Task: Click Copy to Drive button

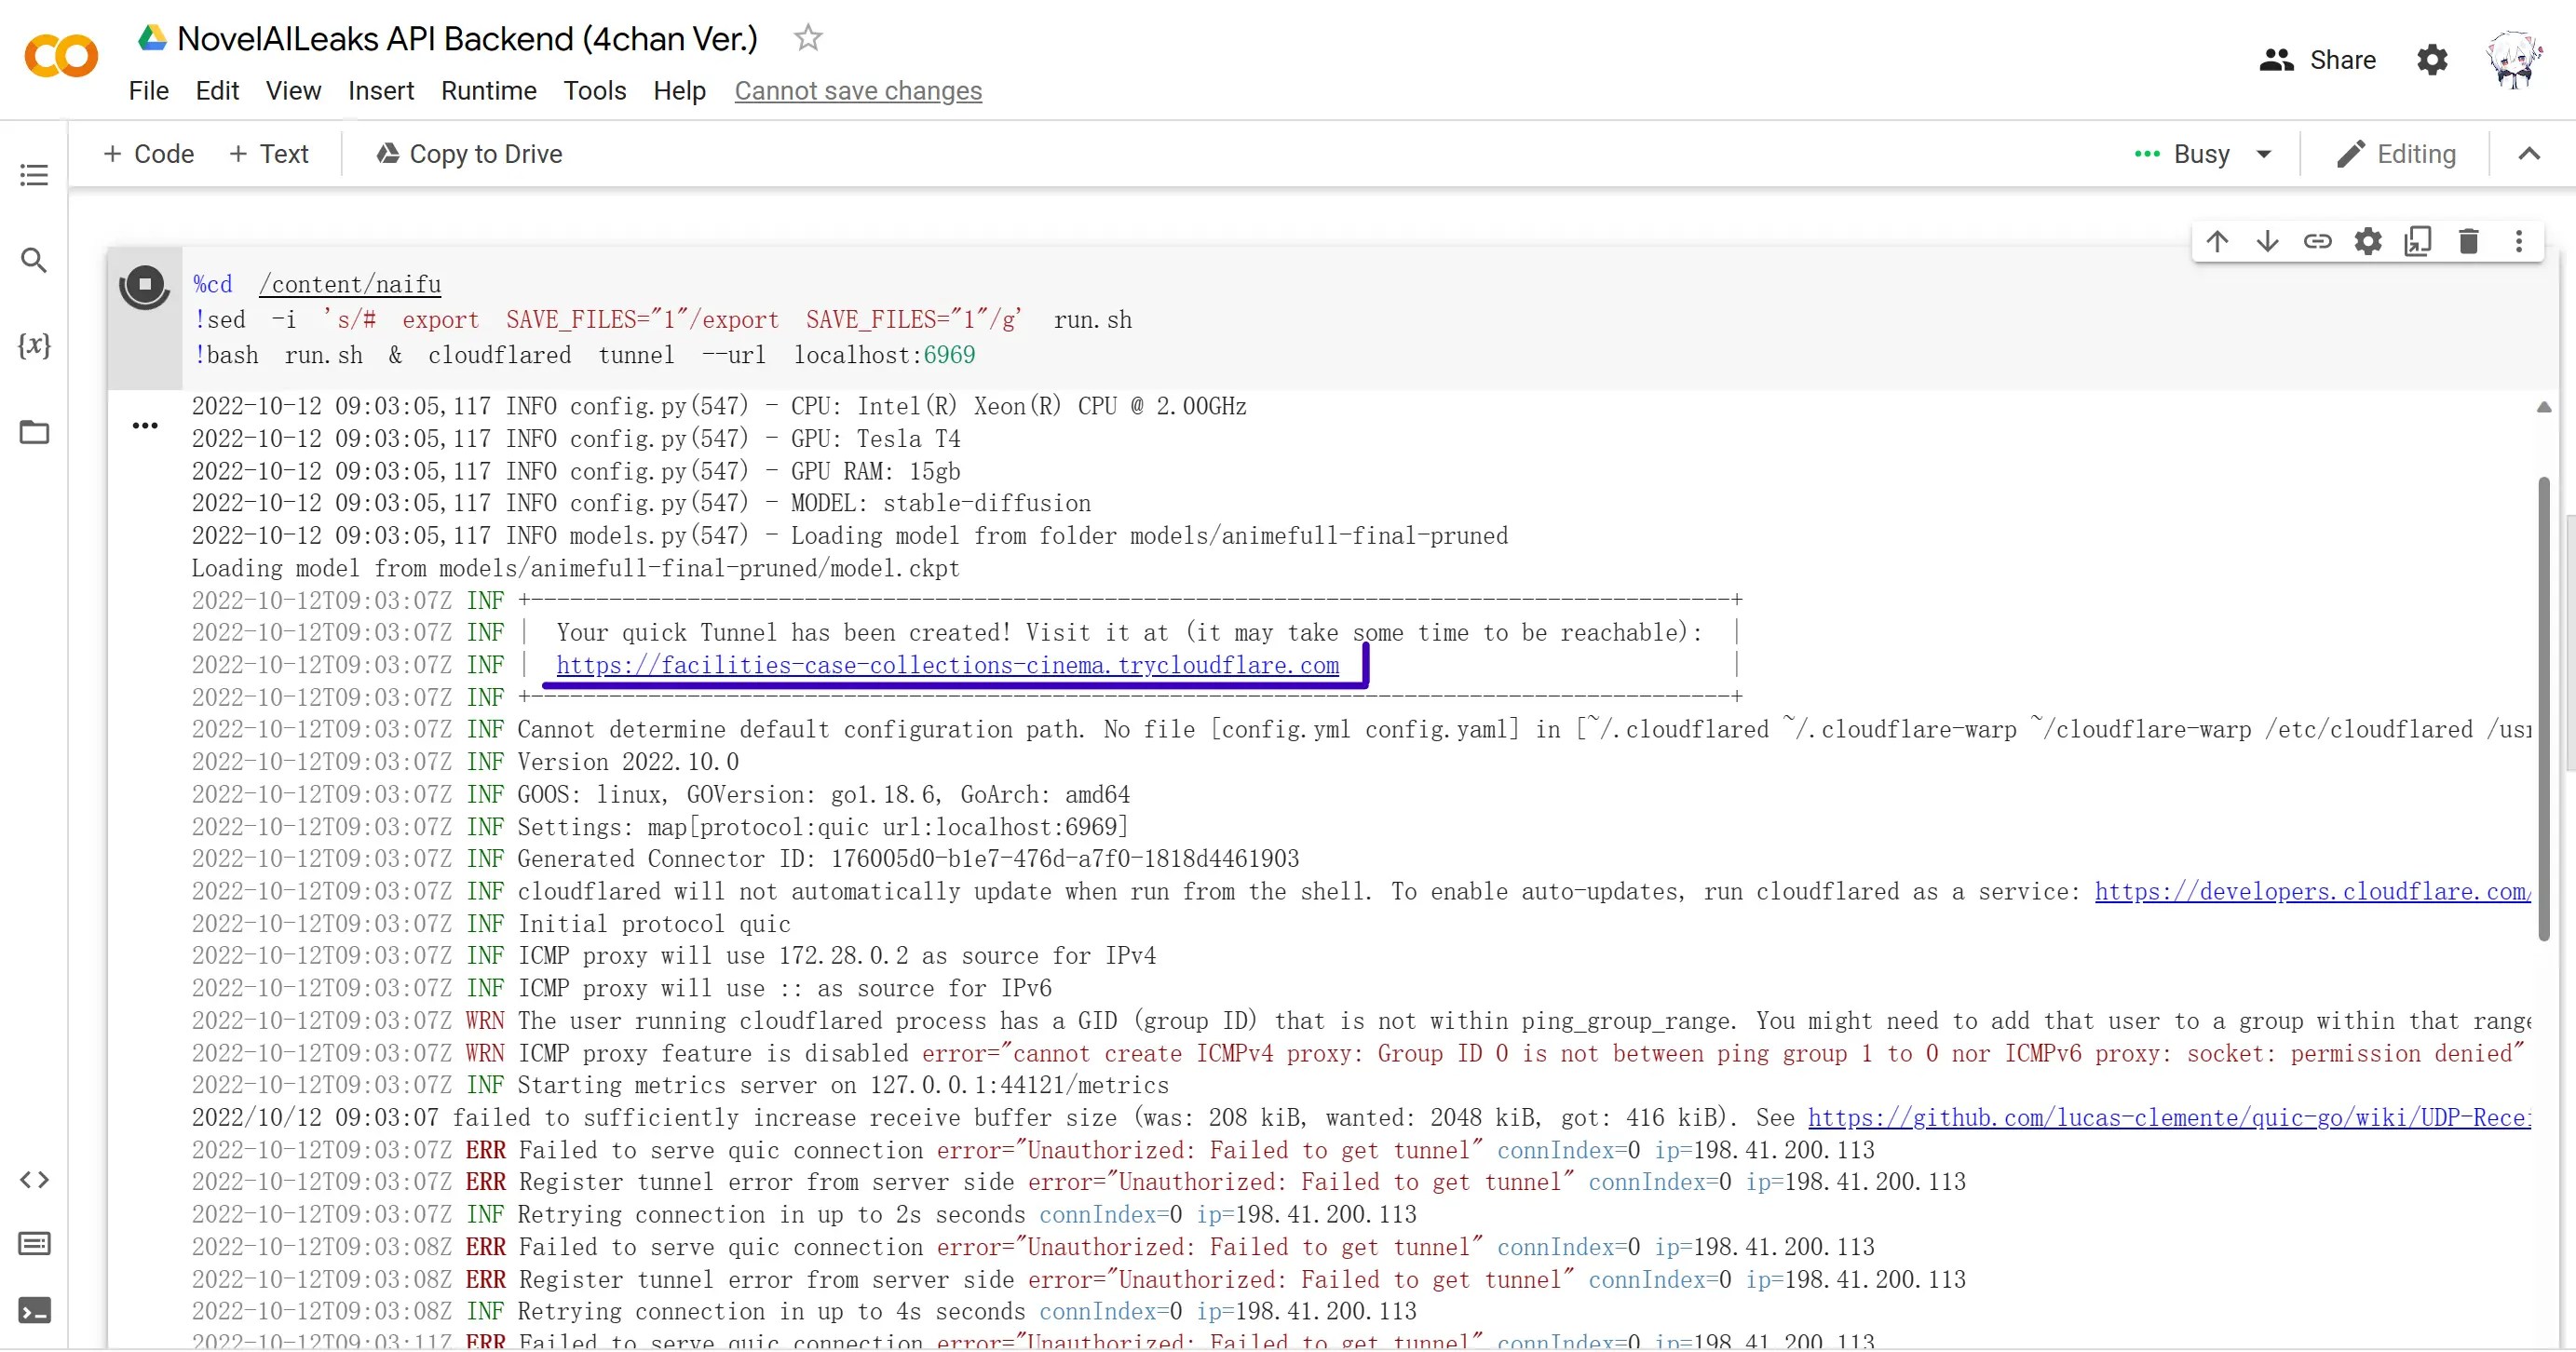Action: click(x=469, y=154)
